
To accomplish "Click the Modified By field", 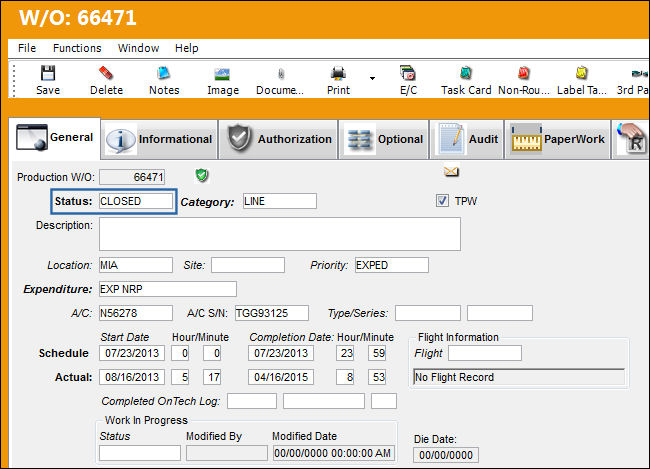I will point(227,453).
